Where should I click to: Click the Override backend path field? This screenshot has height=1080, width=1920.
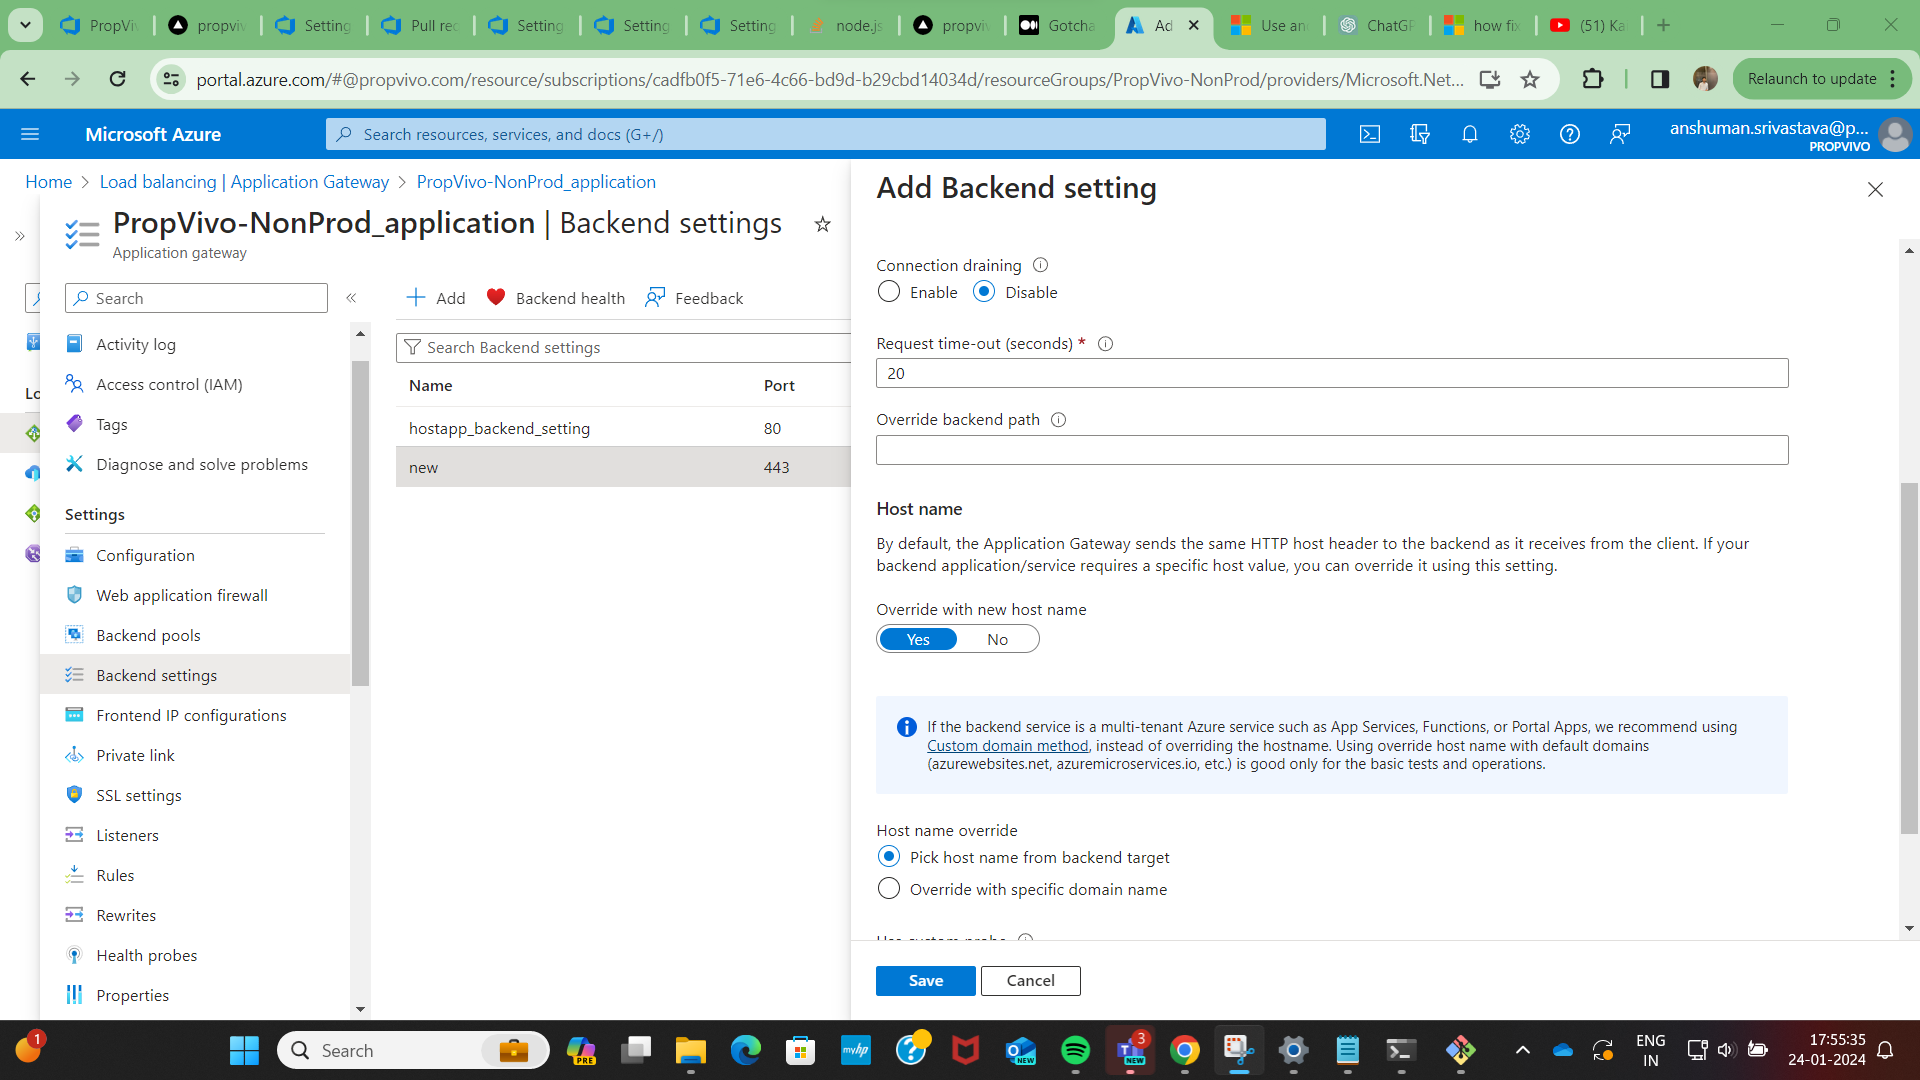[1332, 450]
